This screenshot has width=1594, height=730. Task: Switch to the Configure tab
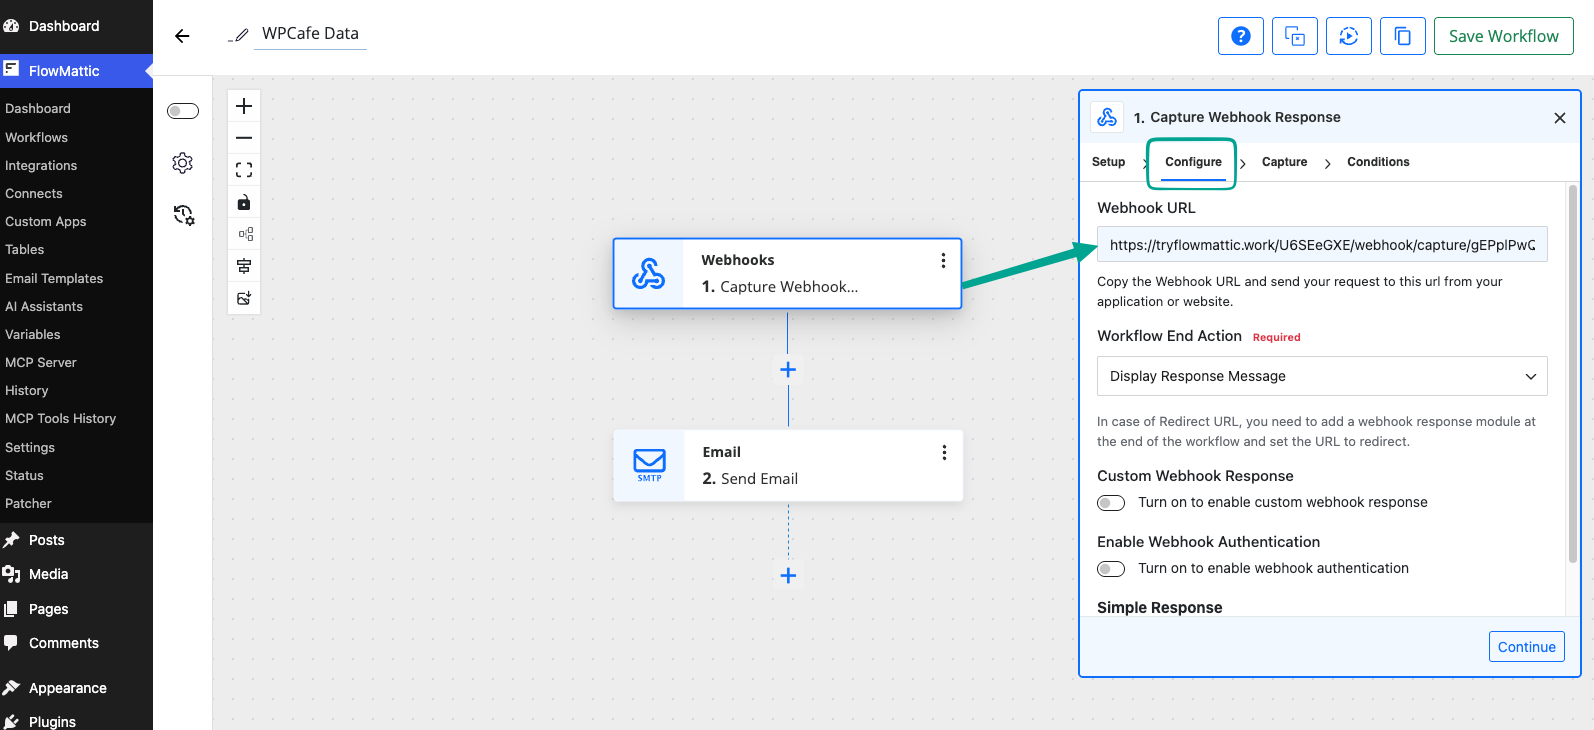pos(1193,162)
